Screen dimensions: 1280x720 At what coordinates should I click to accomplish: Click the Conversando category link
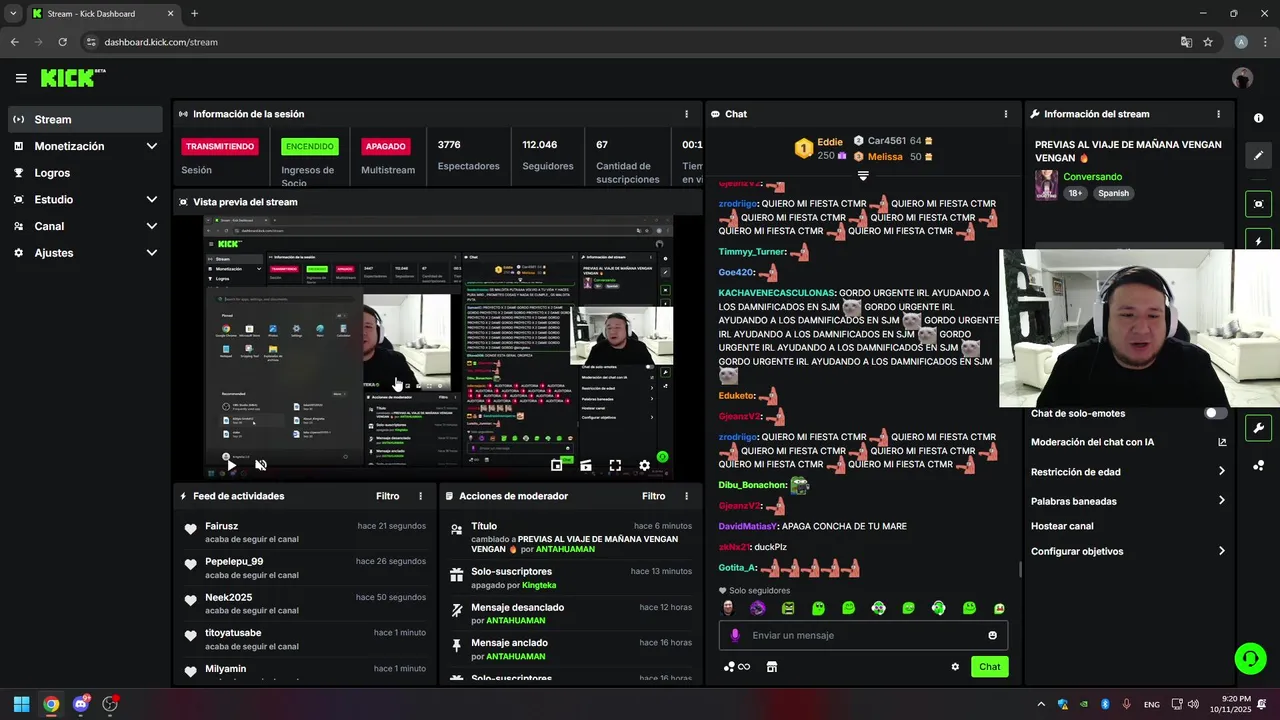click(1092, 177)
